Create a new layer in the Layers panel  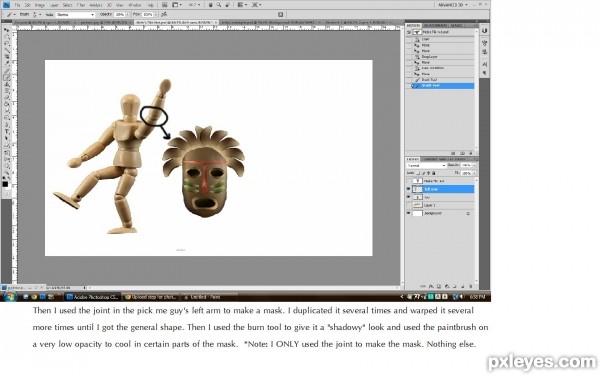tap(462, 286)
